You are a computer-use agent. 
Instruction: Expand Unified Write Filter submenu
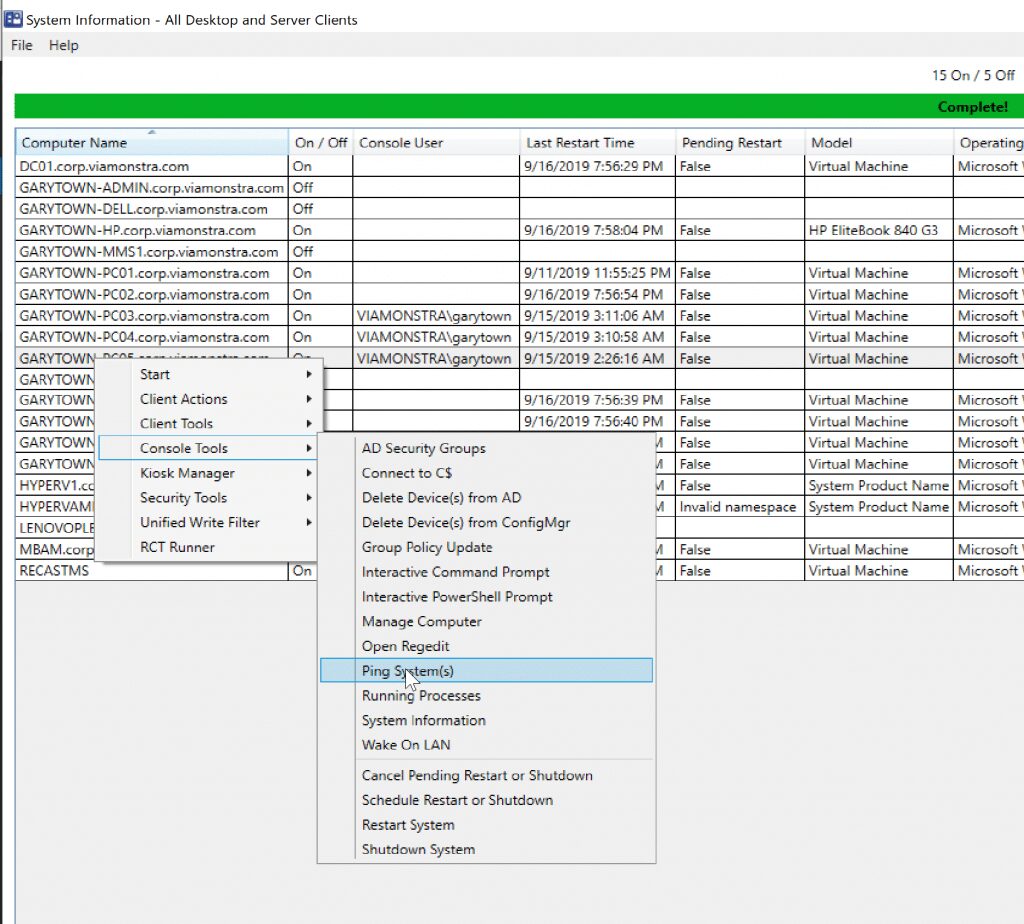coord(200,522)
